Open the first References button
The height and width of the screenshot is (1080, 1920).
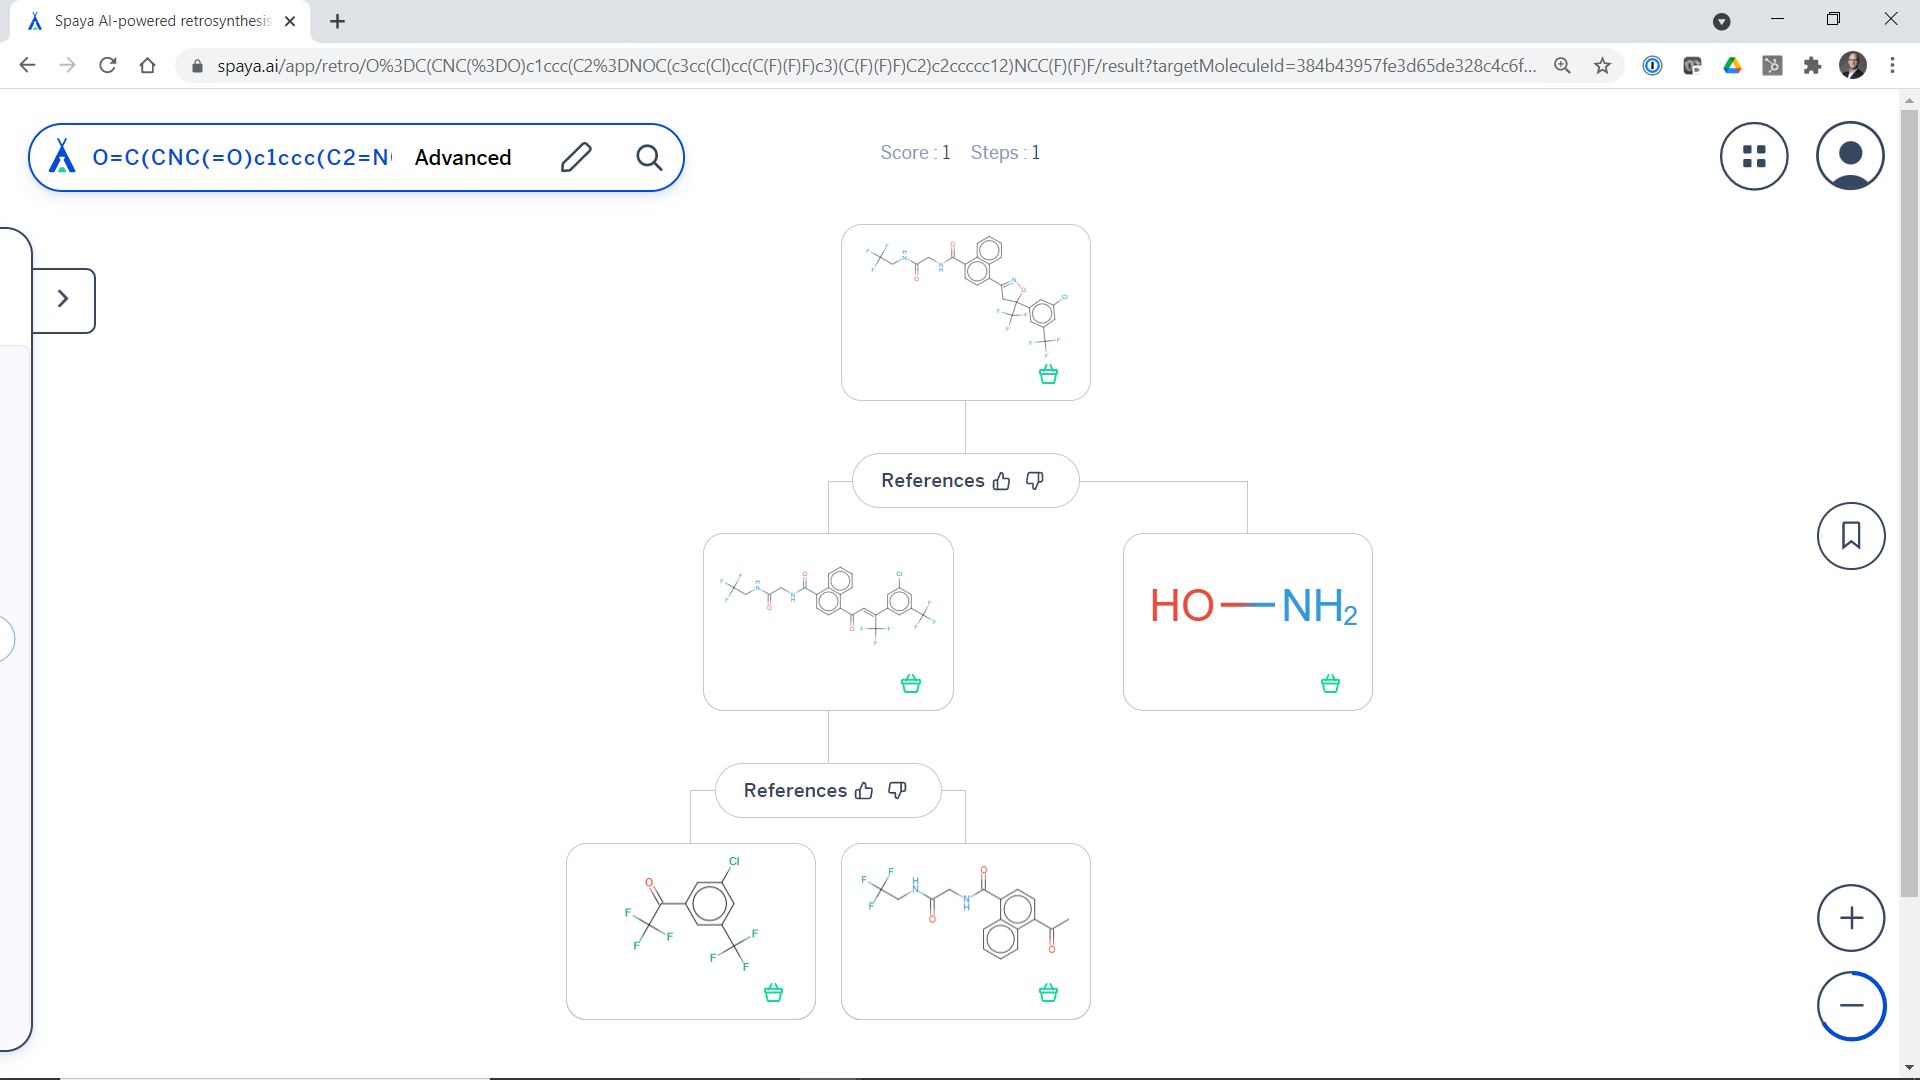click(x=932, y=481)
